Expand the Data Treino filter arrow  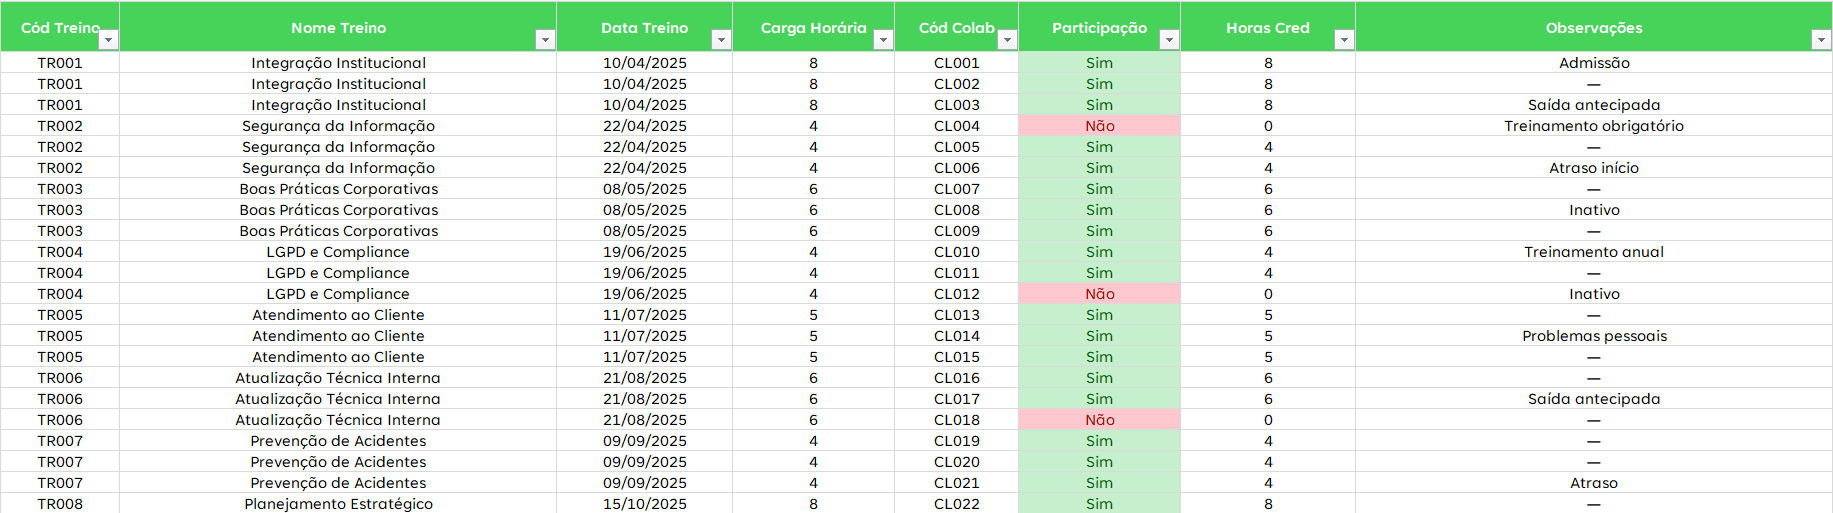(x=721, y=40)
